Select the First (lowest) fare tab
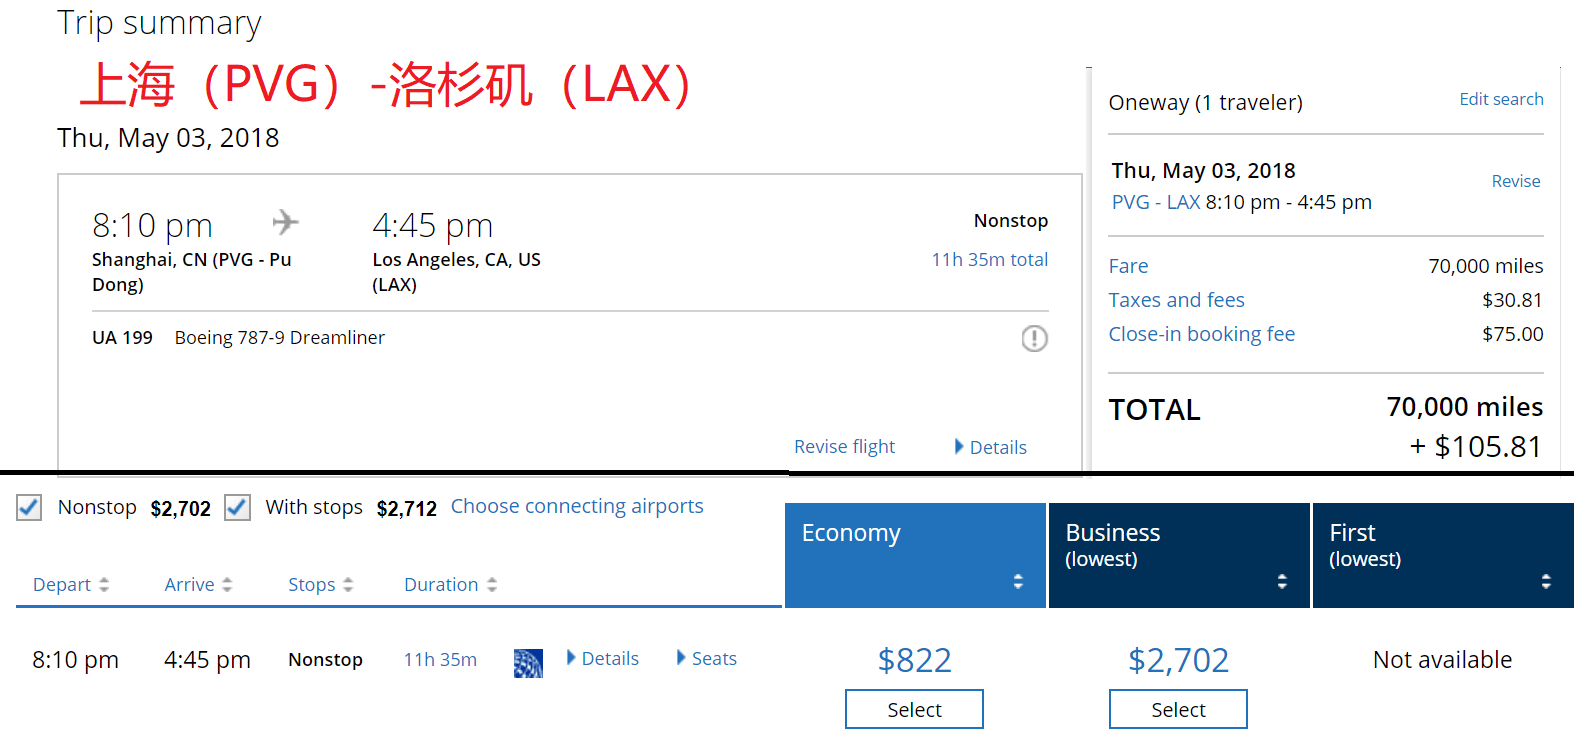Image resolution: width=1574 pixels, height=751 pixels. [1443, 555]
